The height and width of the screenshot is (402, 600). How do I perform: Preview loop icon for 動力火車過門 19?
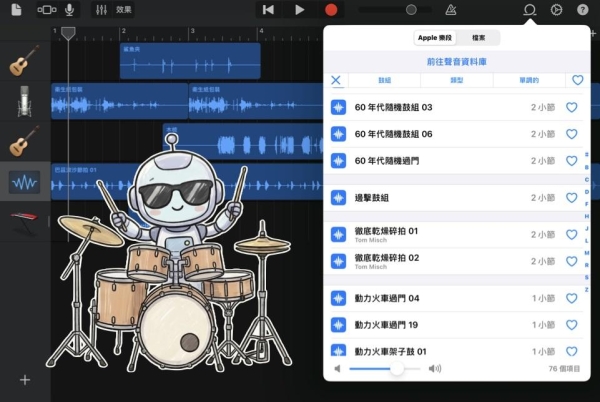pos(338,325)
